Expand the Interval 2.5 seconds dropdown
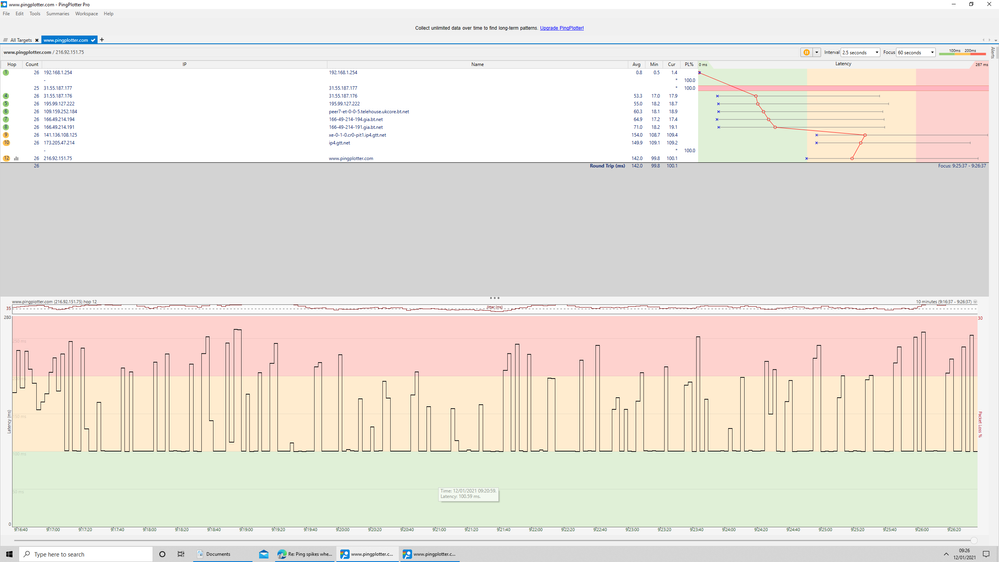Screen dimensions: 999x562 (x=860, y=52)
